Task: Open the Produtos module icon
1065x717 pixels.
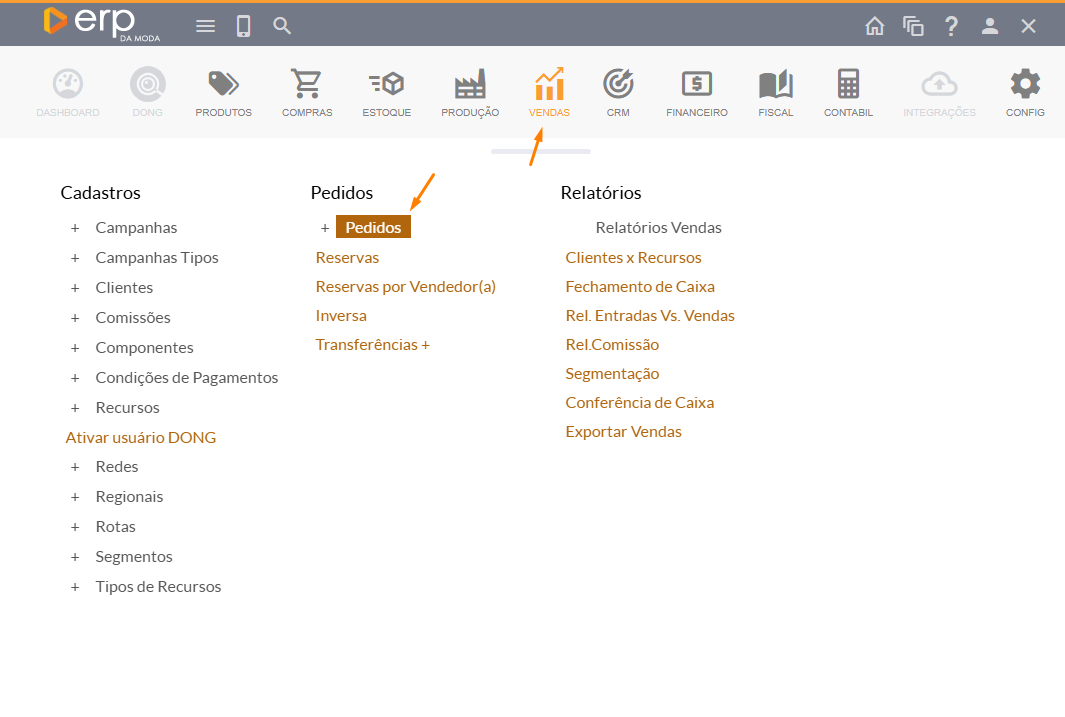Action: coord(223,85)
